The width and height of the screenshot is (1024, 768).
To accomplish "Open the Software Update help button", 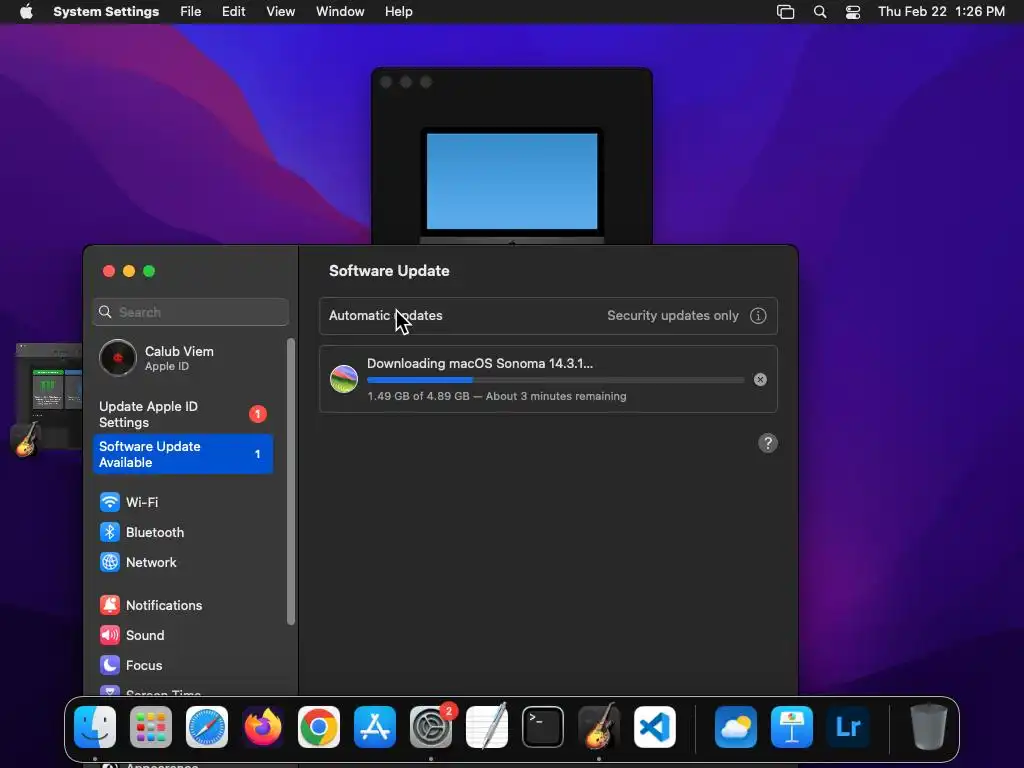I will point(767,443).
